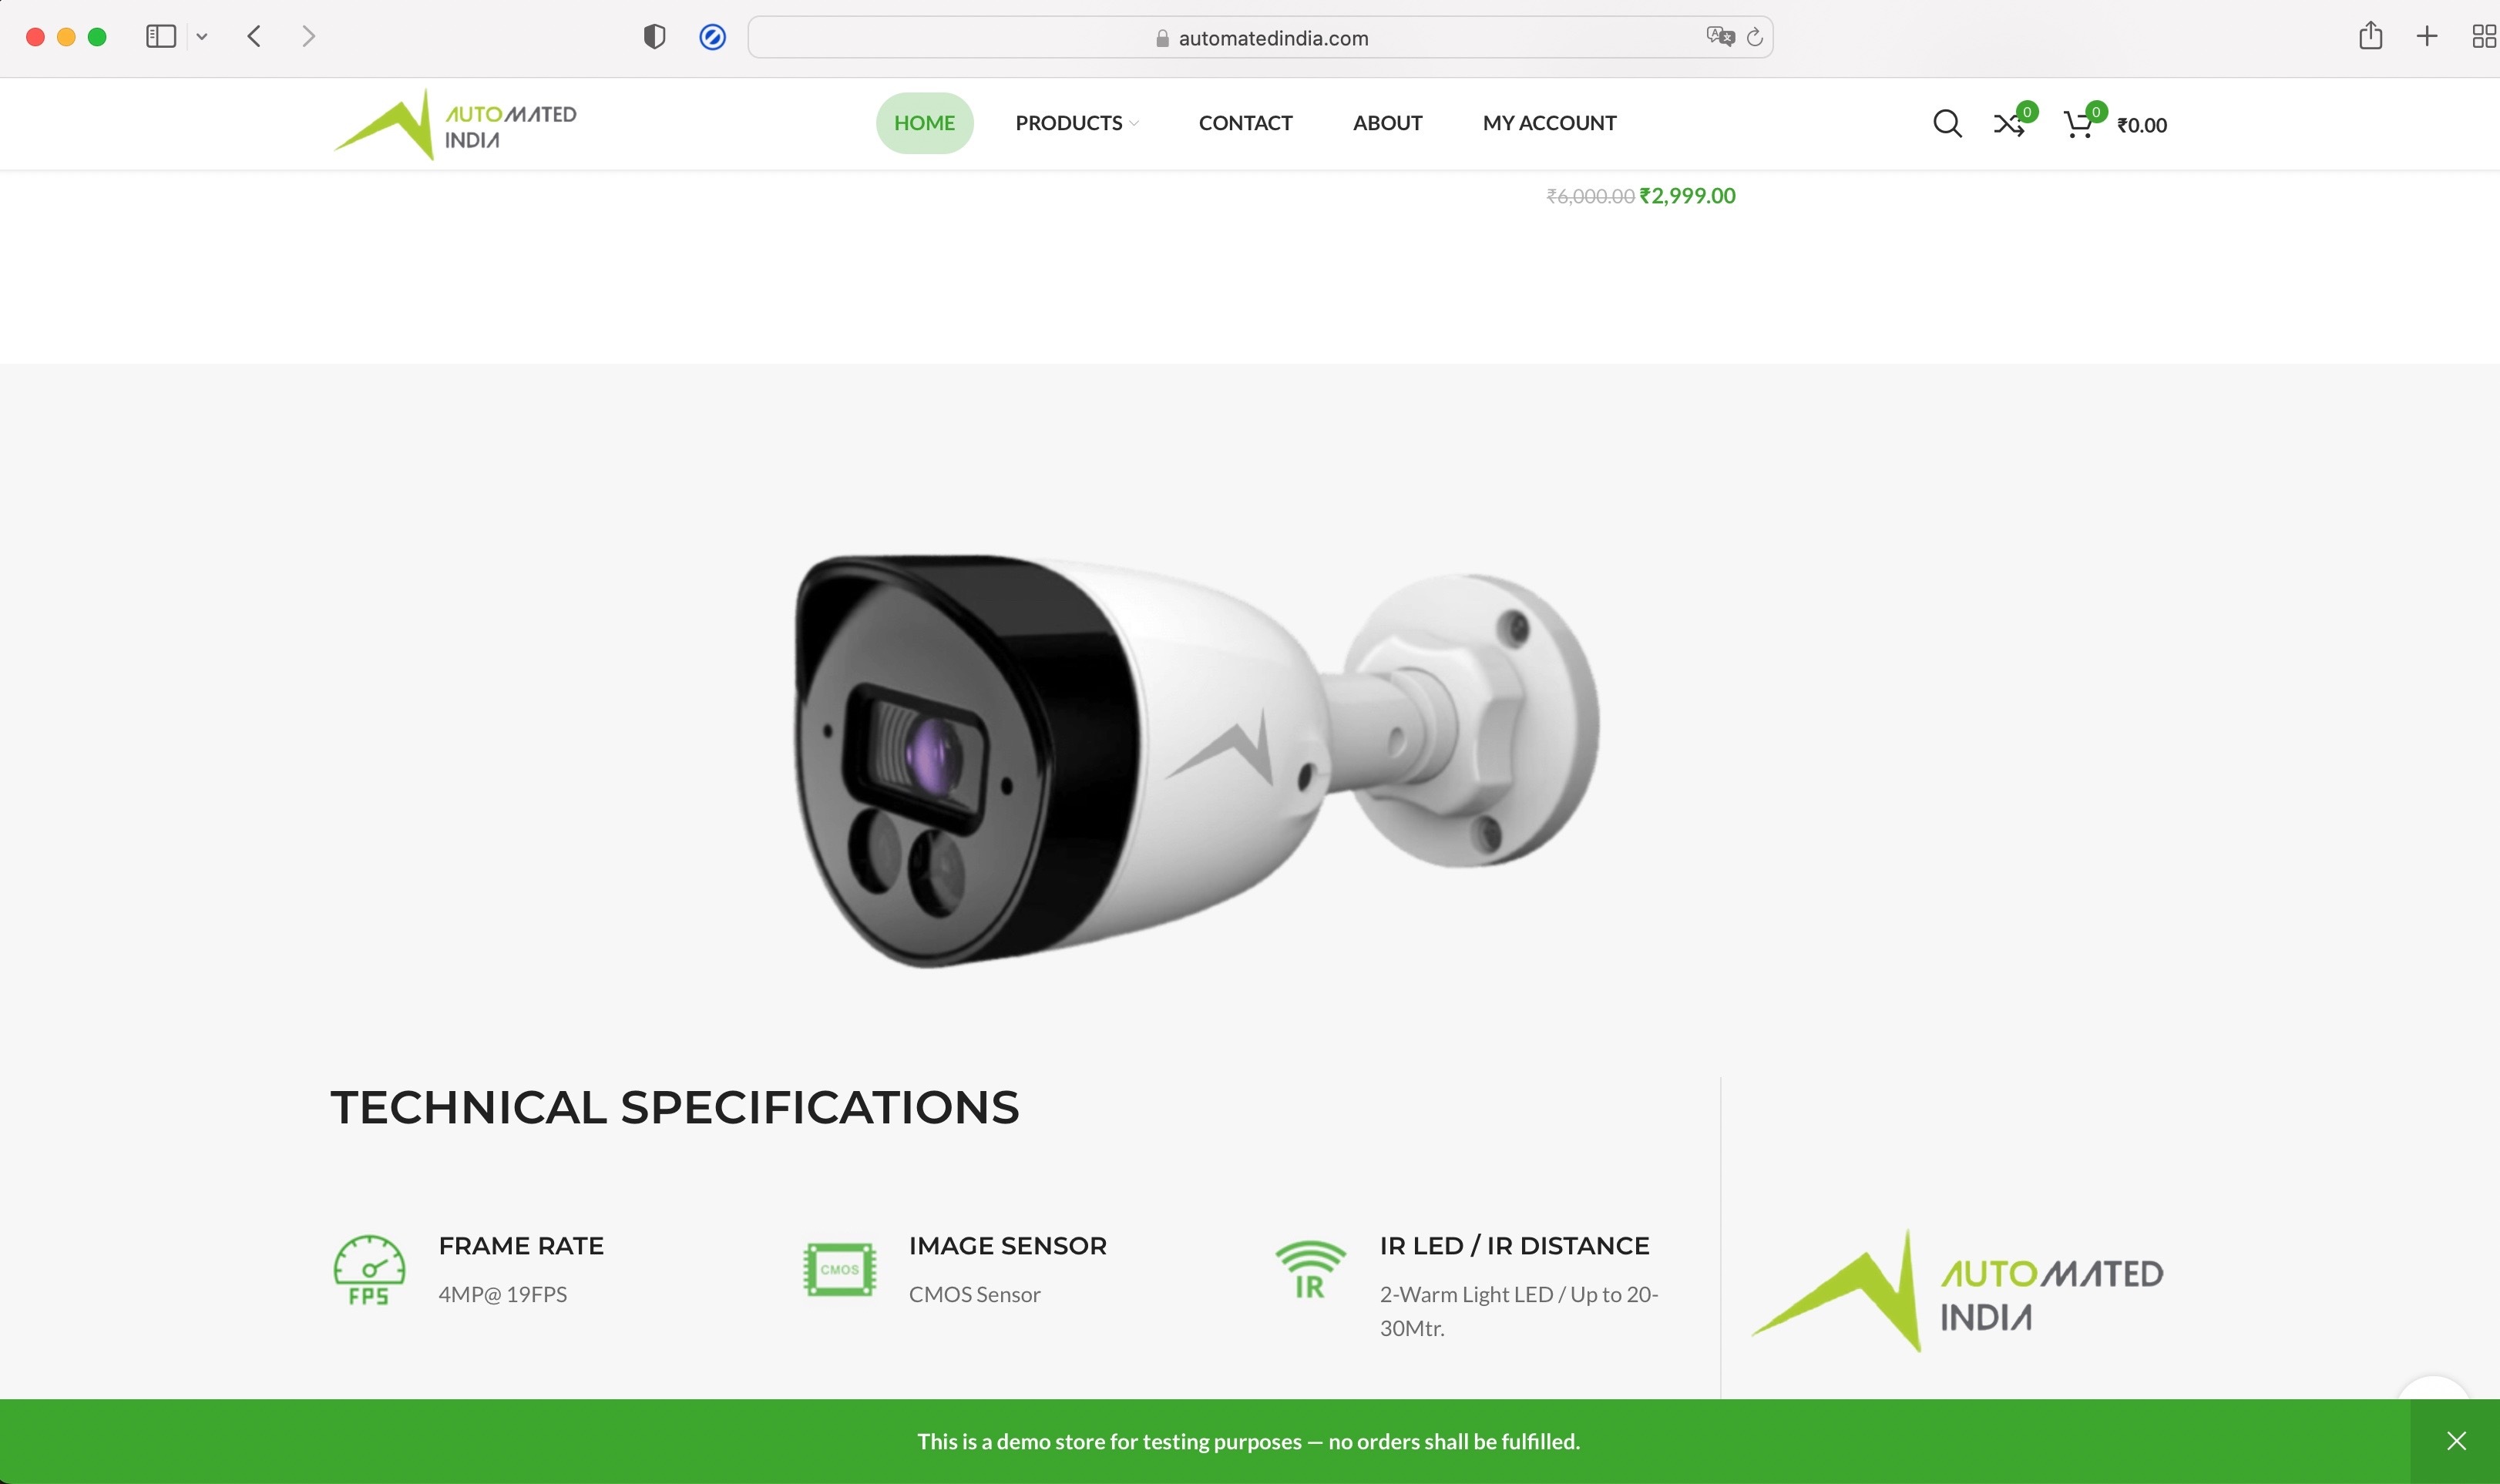The image size is (2500, 1484).
Task: Reload the page with the refresh icon
Action: [1754, 37]
